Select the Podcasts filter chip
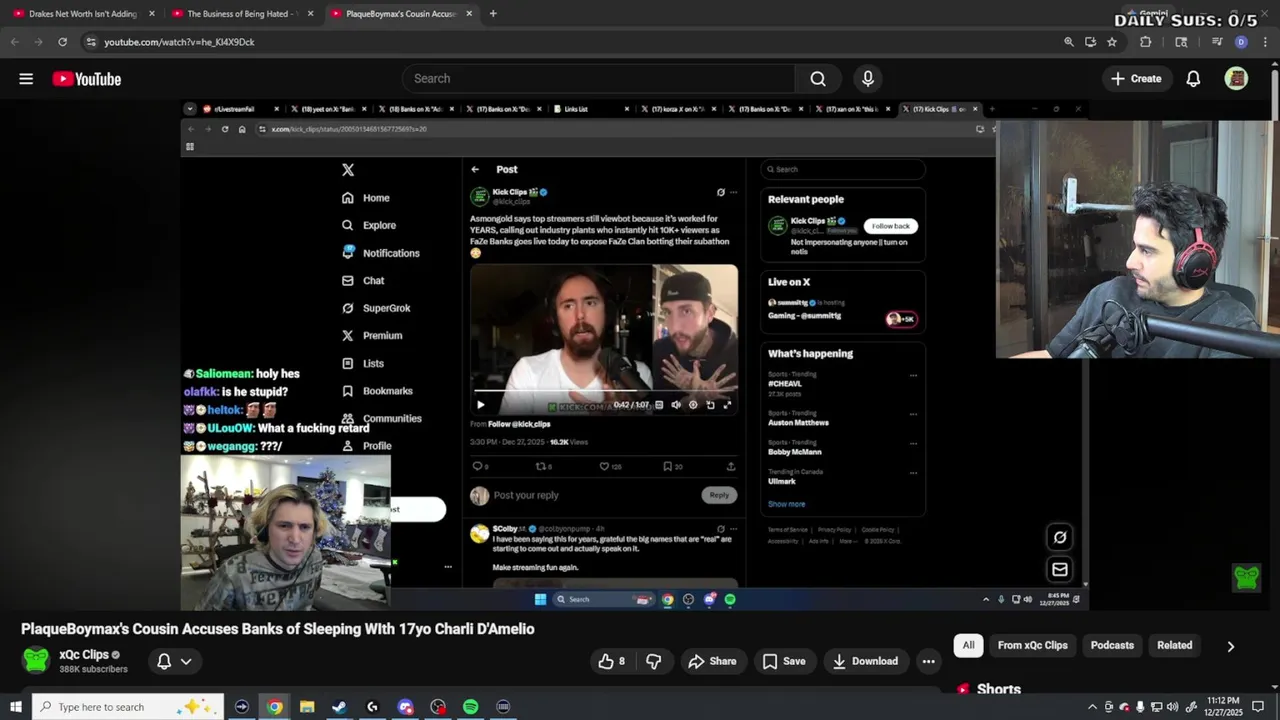Viewport: 1280px width, 720px height. click(1112, 645)
